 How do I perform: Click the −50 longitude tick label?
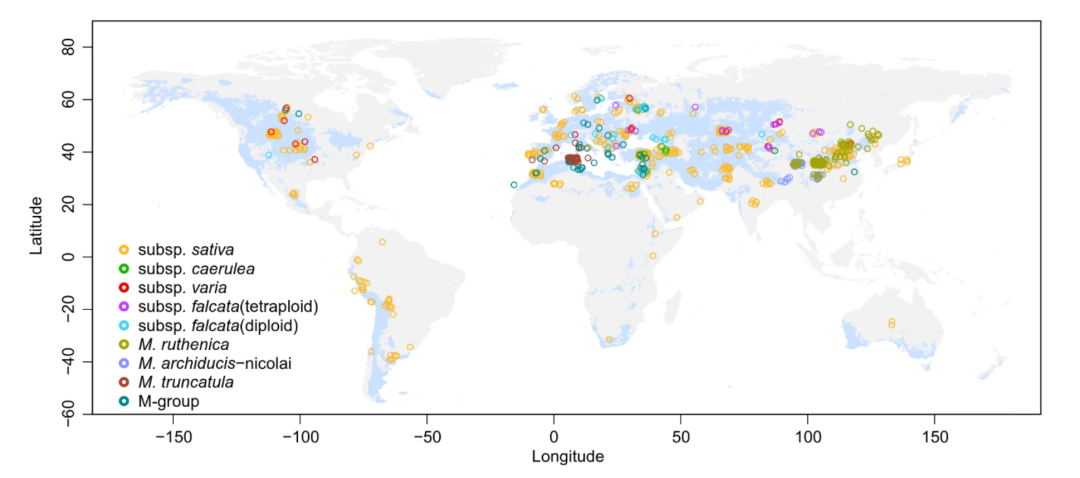click(x=426, y=437)
